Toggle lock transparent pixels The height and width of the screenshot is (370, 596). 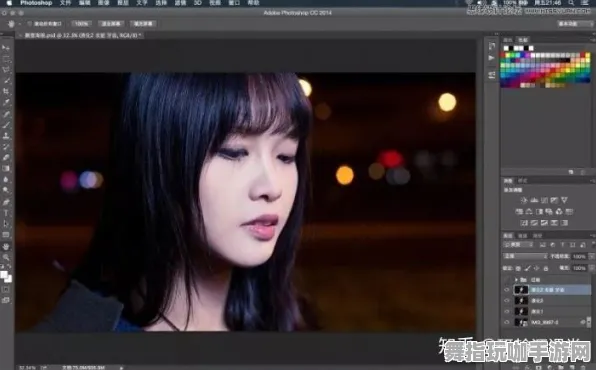point(518,268)
